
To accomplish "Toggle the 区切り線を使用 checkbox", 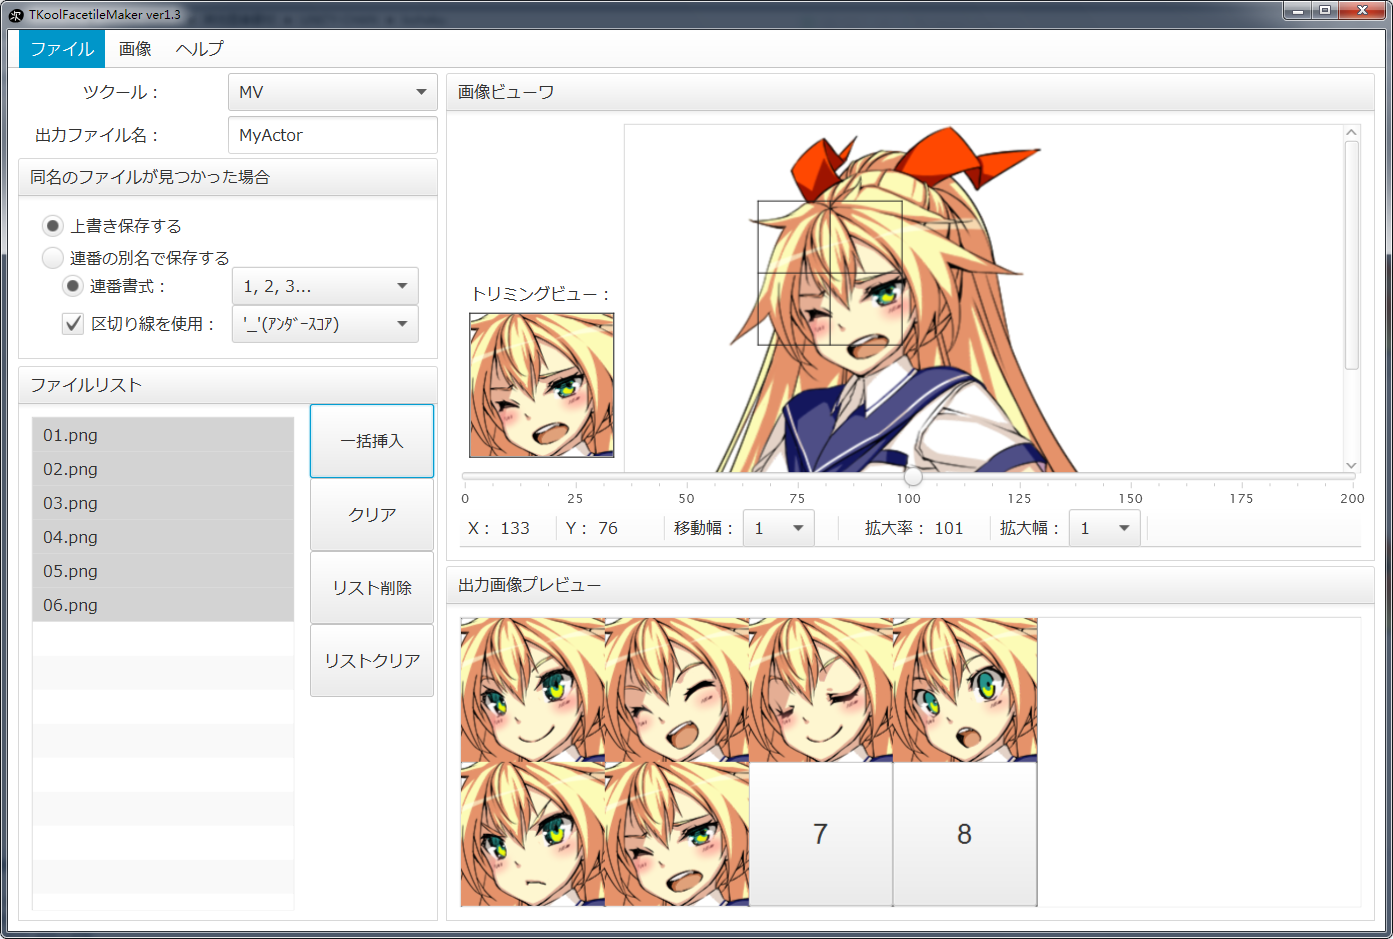I will pyautogui.click(x=73, y=324).
